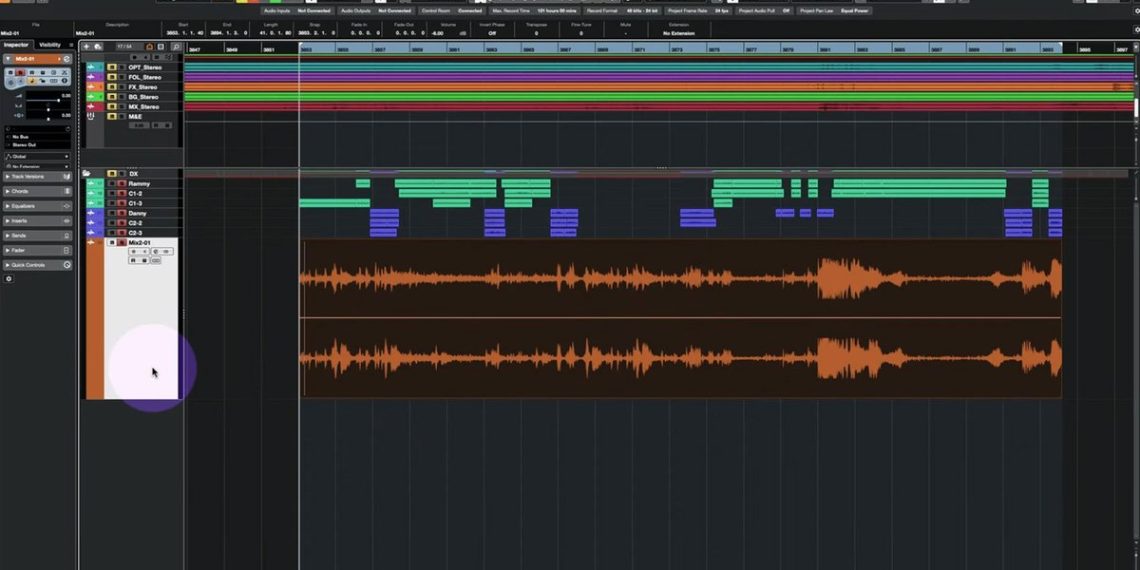The image size is (1140, 570).
Task: Expand the Quick Controls section
Action: 37,265
